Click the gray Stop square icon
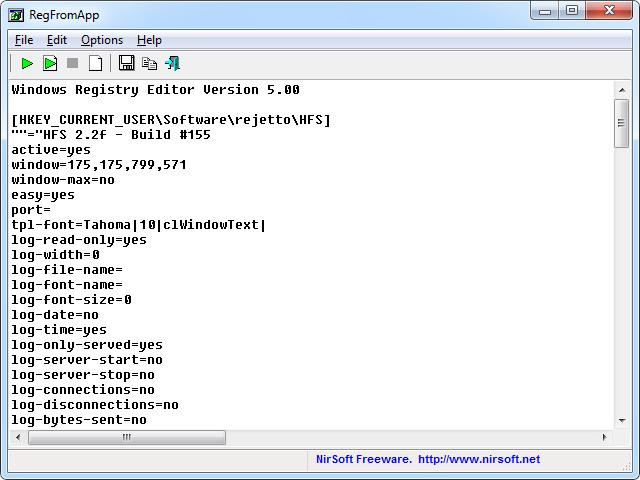This screenshot has width=640, height=480. pos(73,63)
